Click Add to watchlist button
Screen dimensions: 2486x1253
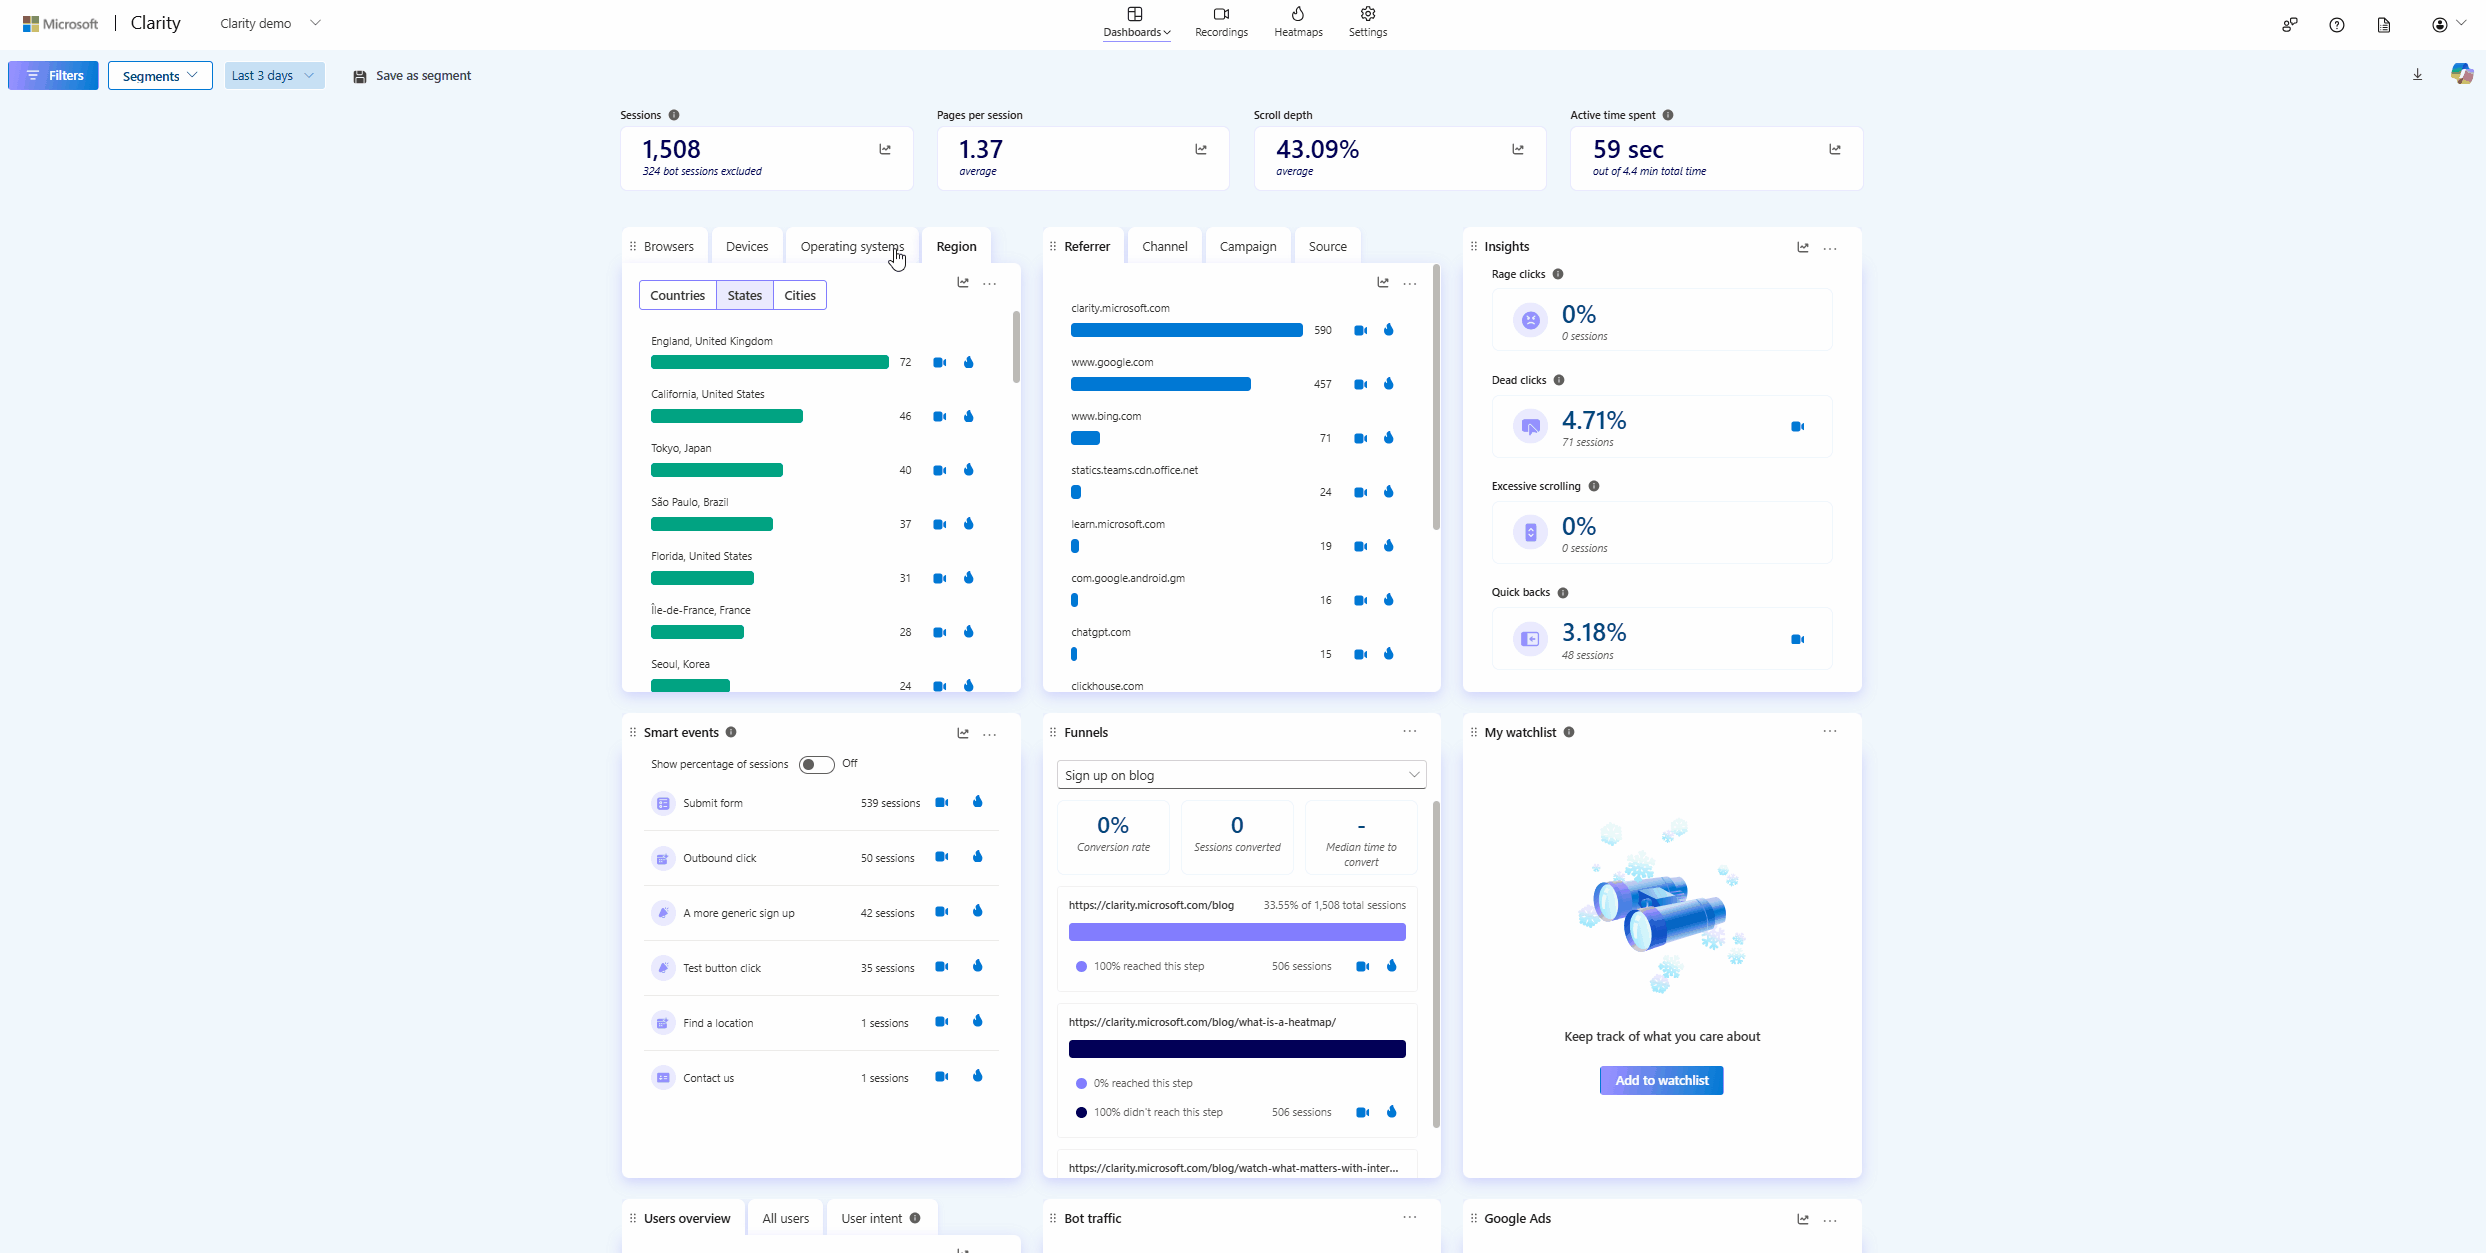1662,1080
